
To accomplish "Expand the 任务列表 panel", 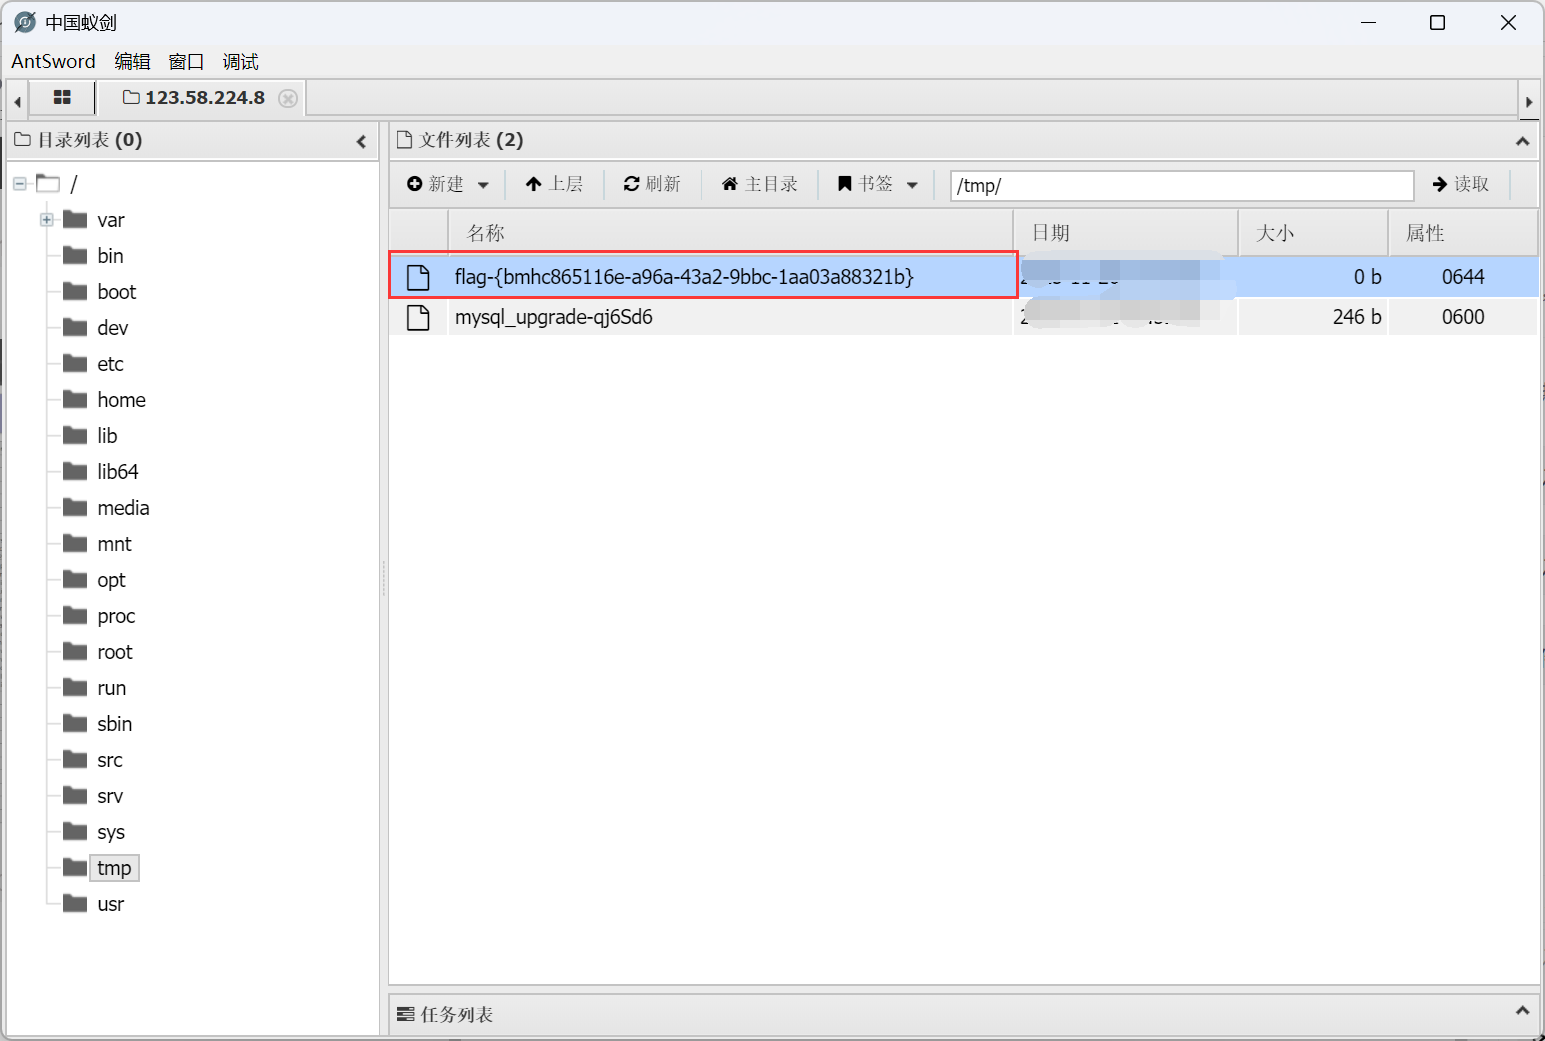I will coord(1522,1011).
